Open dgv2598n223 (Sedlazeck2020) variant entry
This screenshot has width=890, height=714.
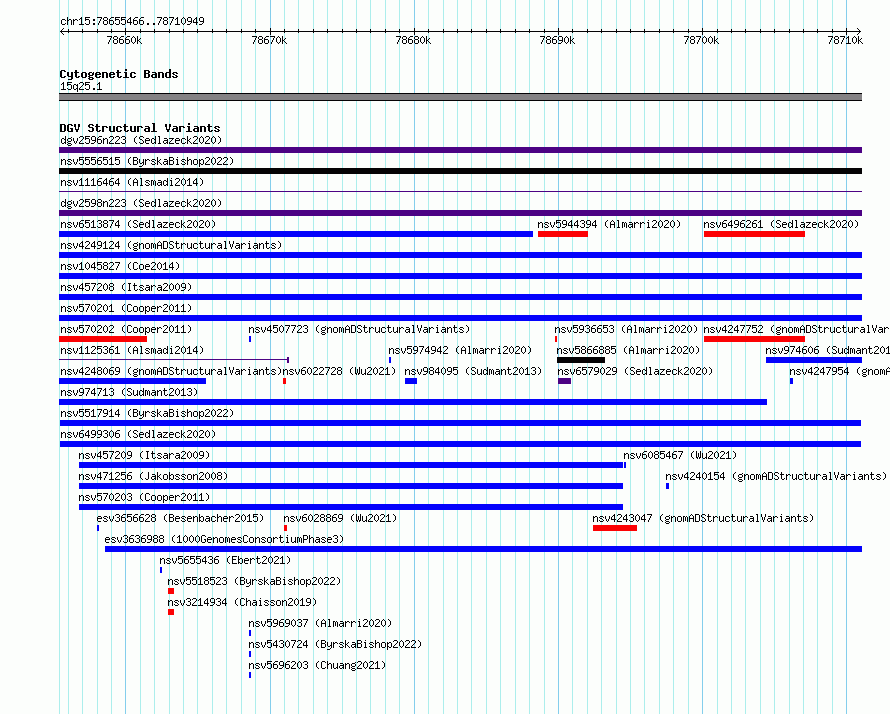click(141, 203)
